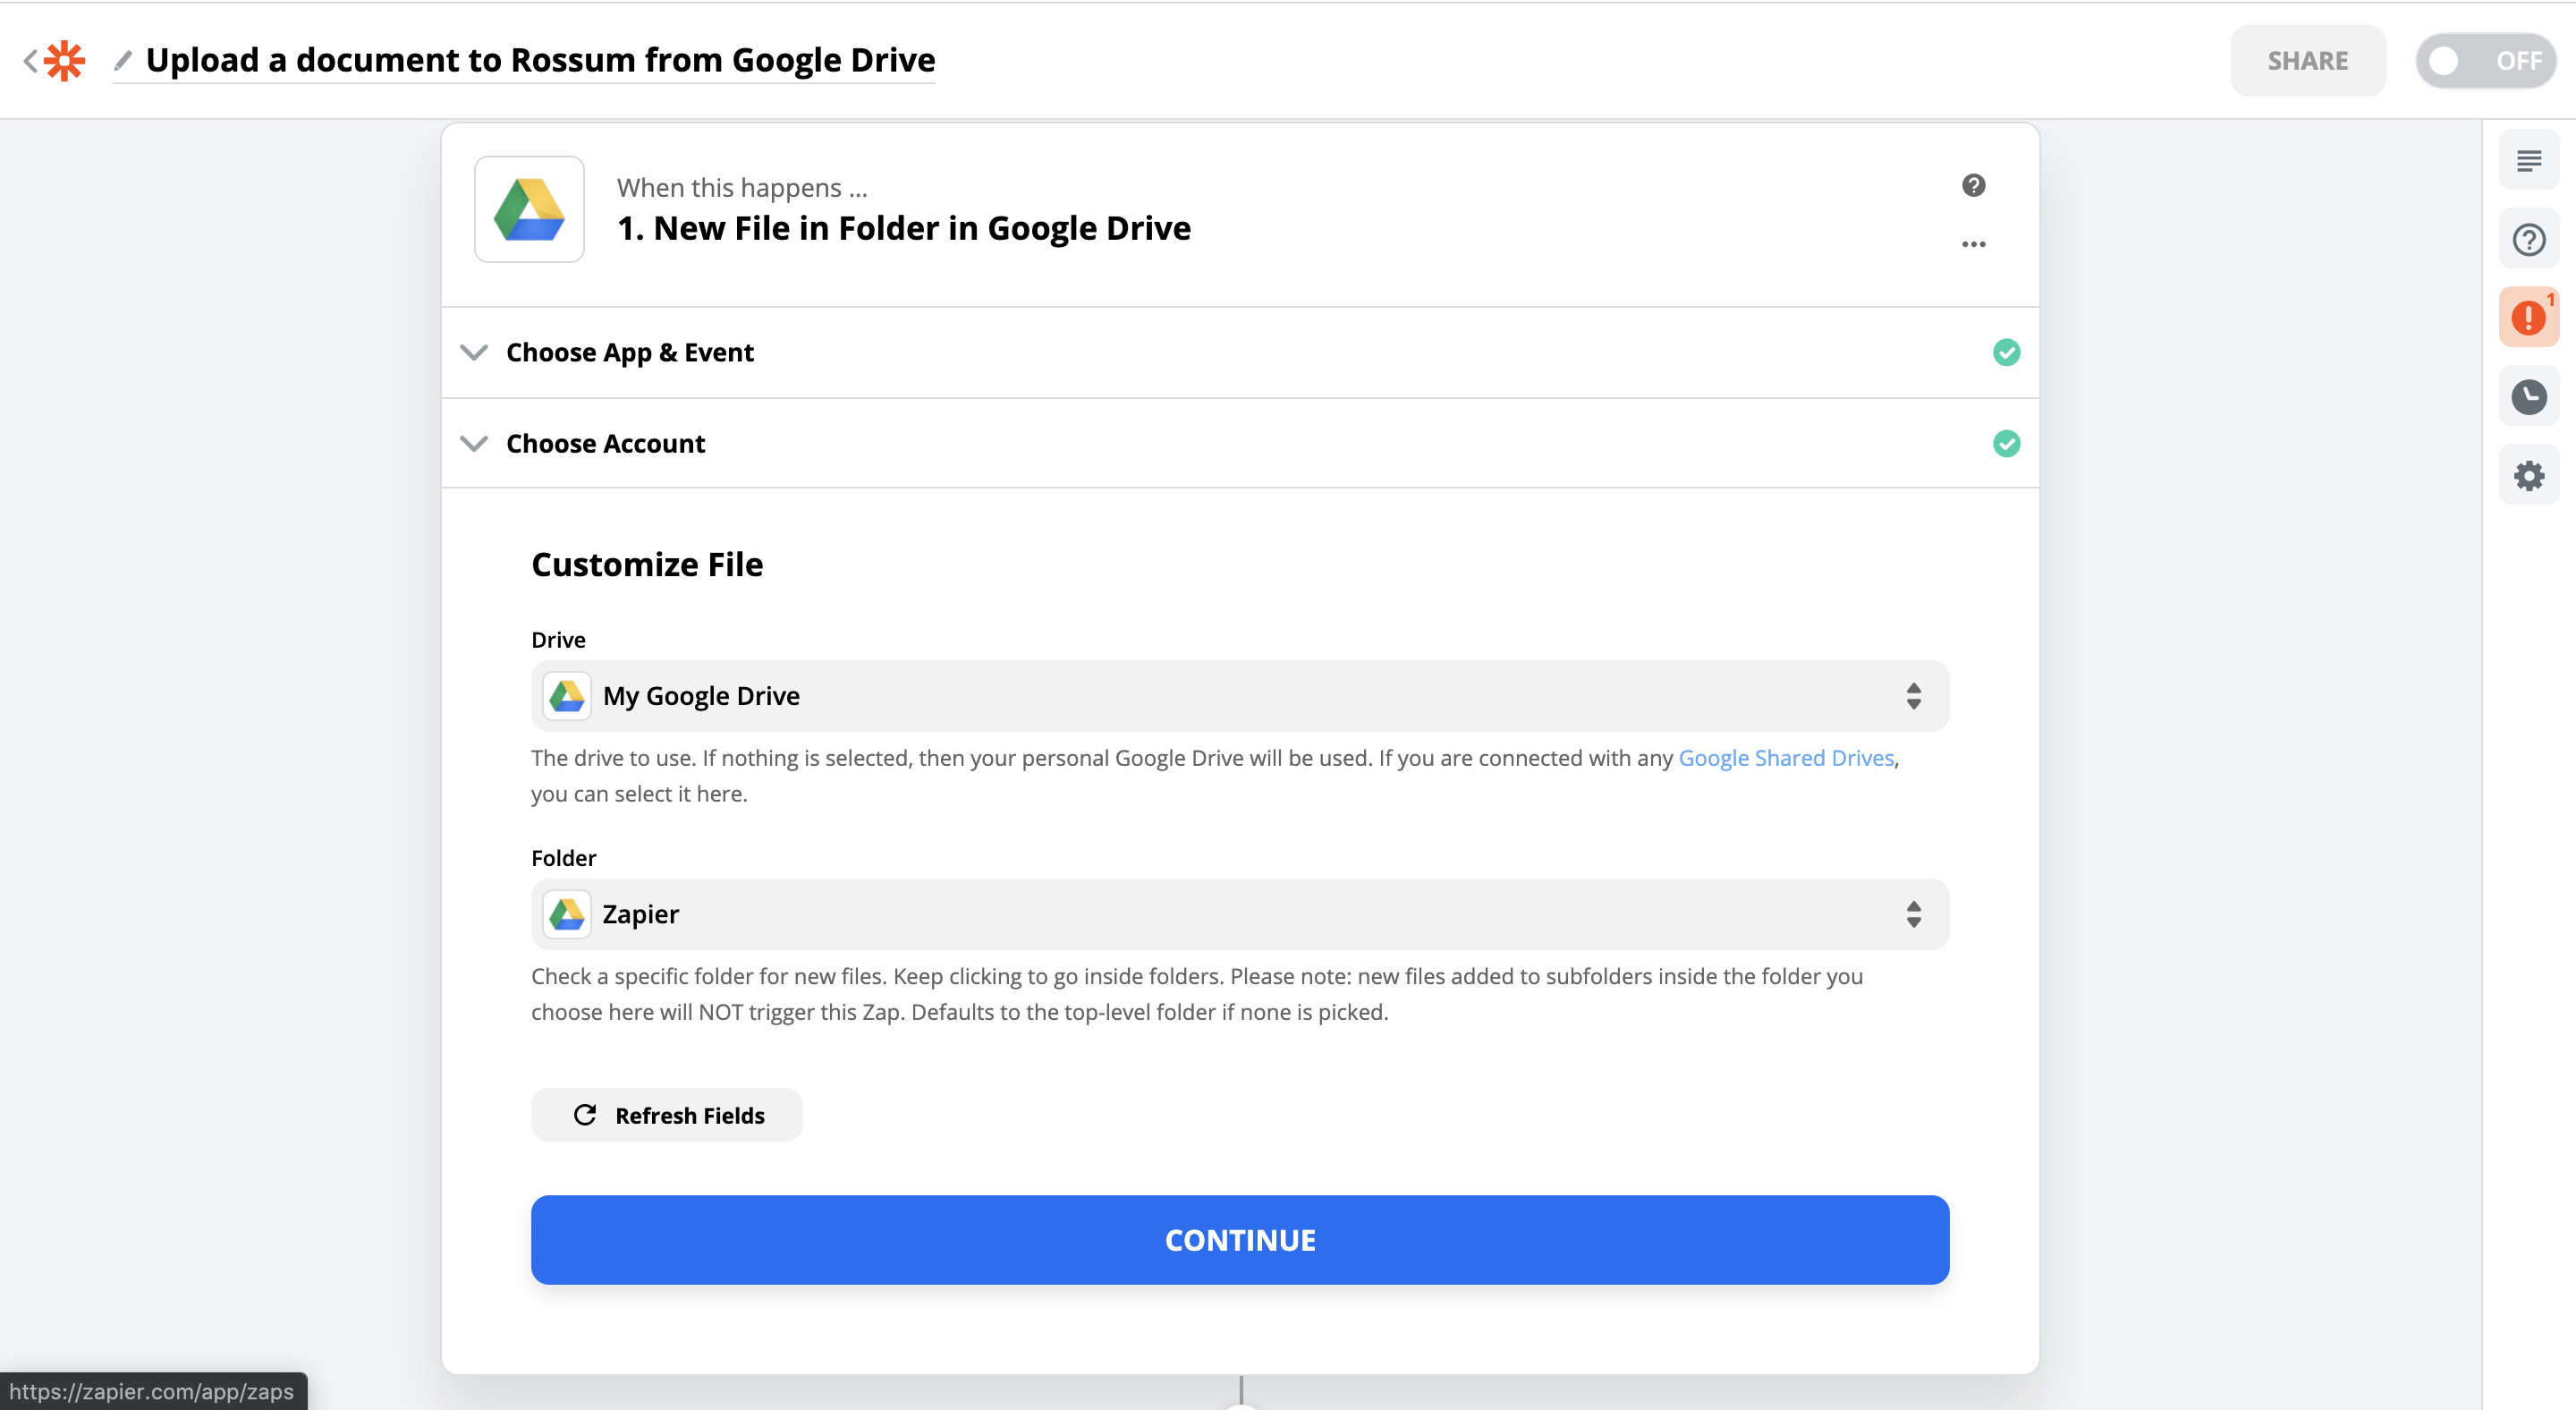Toggle the Zap ON/OFF switch
The height and width of the screenshot is (1410, 2576).
(2485, 61)
